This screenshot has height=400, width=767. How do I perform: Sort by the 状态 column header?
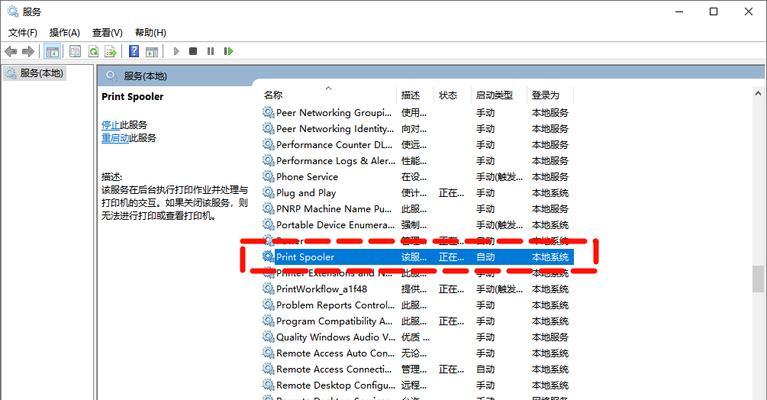coord(452,95)
